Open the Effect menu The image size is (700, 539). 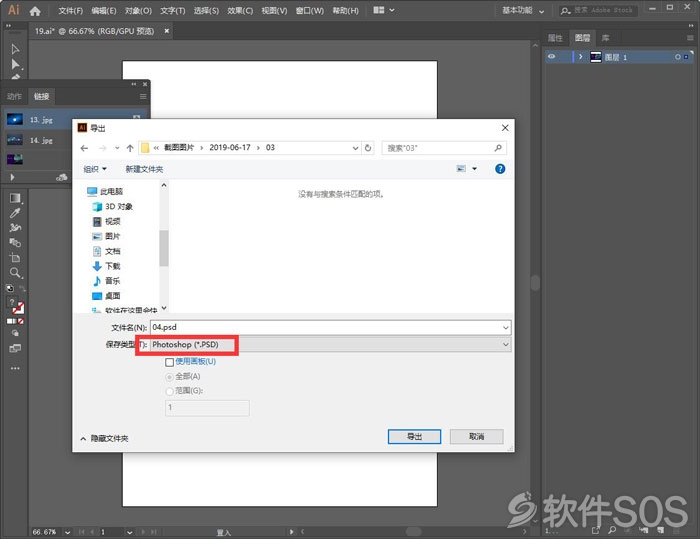click(x=240, y=10)
